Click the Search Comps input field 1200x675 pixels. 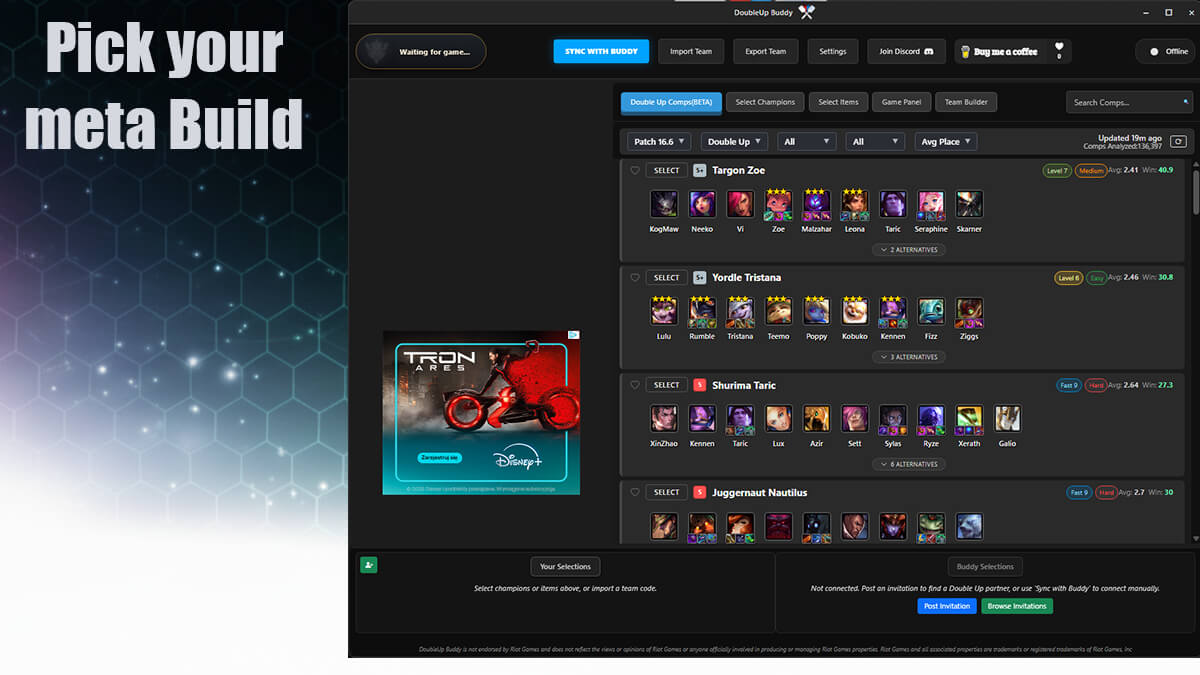tap(1129, 102)
